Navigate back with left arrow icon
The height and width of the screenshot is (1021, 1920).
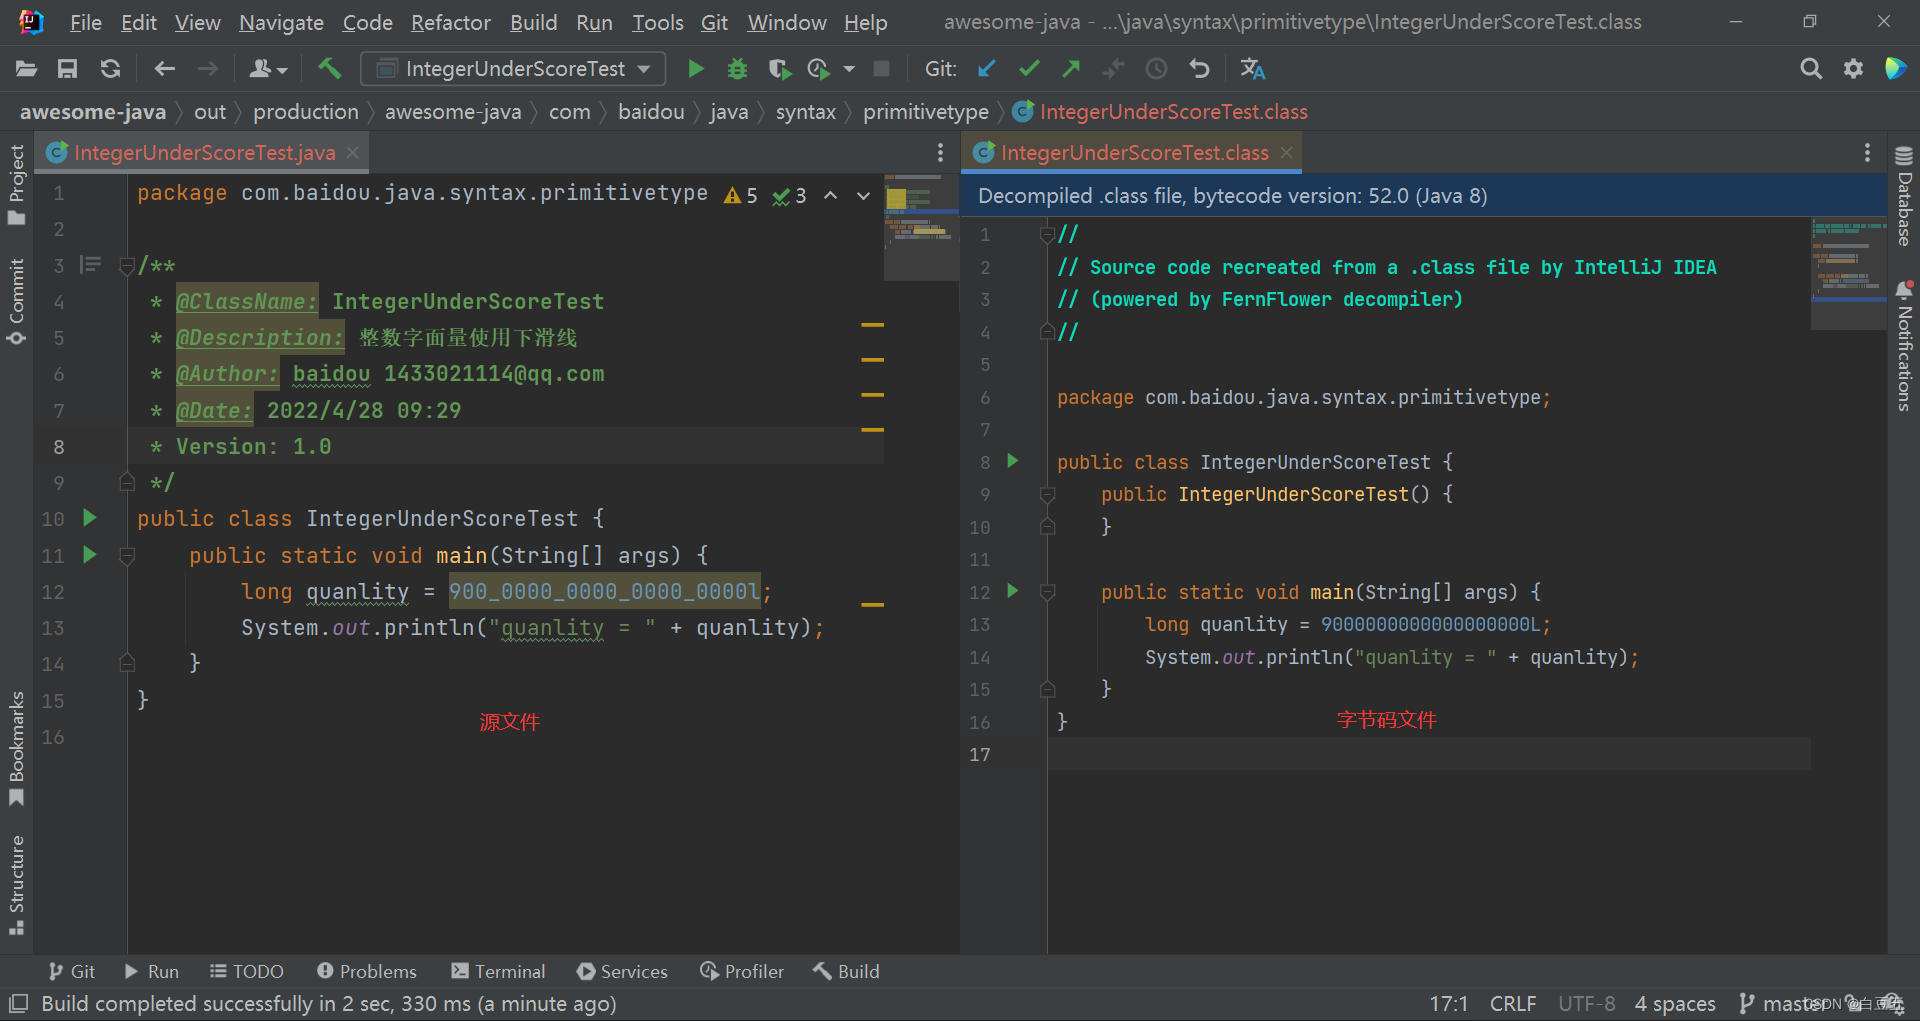pyautogui.click(x=164, y=69)
